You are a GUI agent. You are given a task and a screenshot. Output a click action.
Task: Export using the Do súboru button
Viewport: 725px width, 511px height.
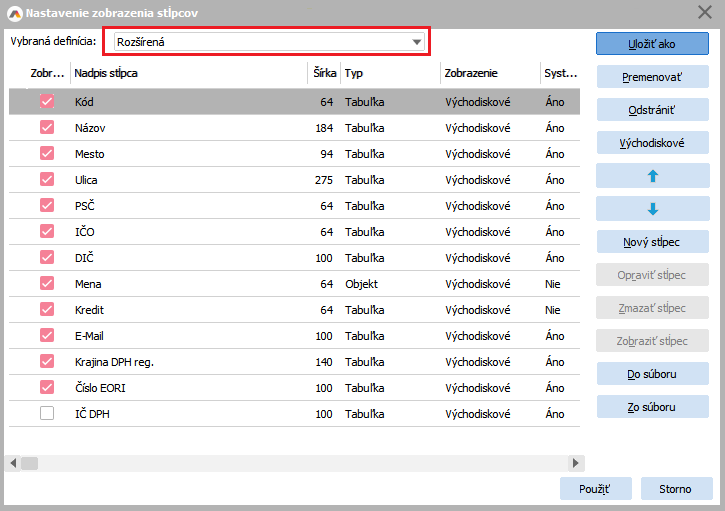click(652, 373)
